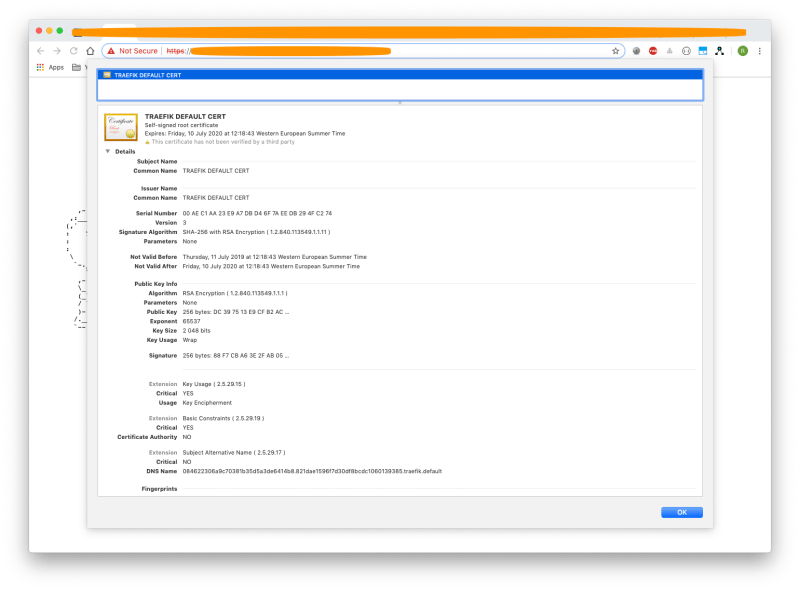
Task: Open the certificate chain dropdown area
Action: (x=400, y=90)
